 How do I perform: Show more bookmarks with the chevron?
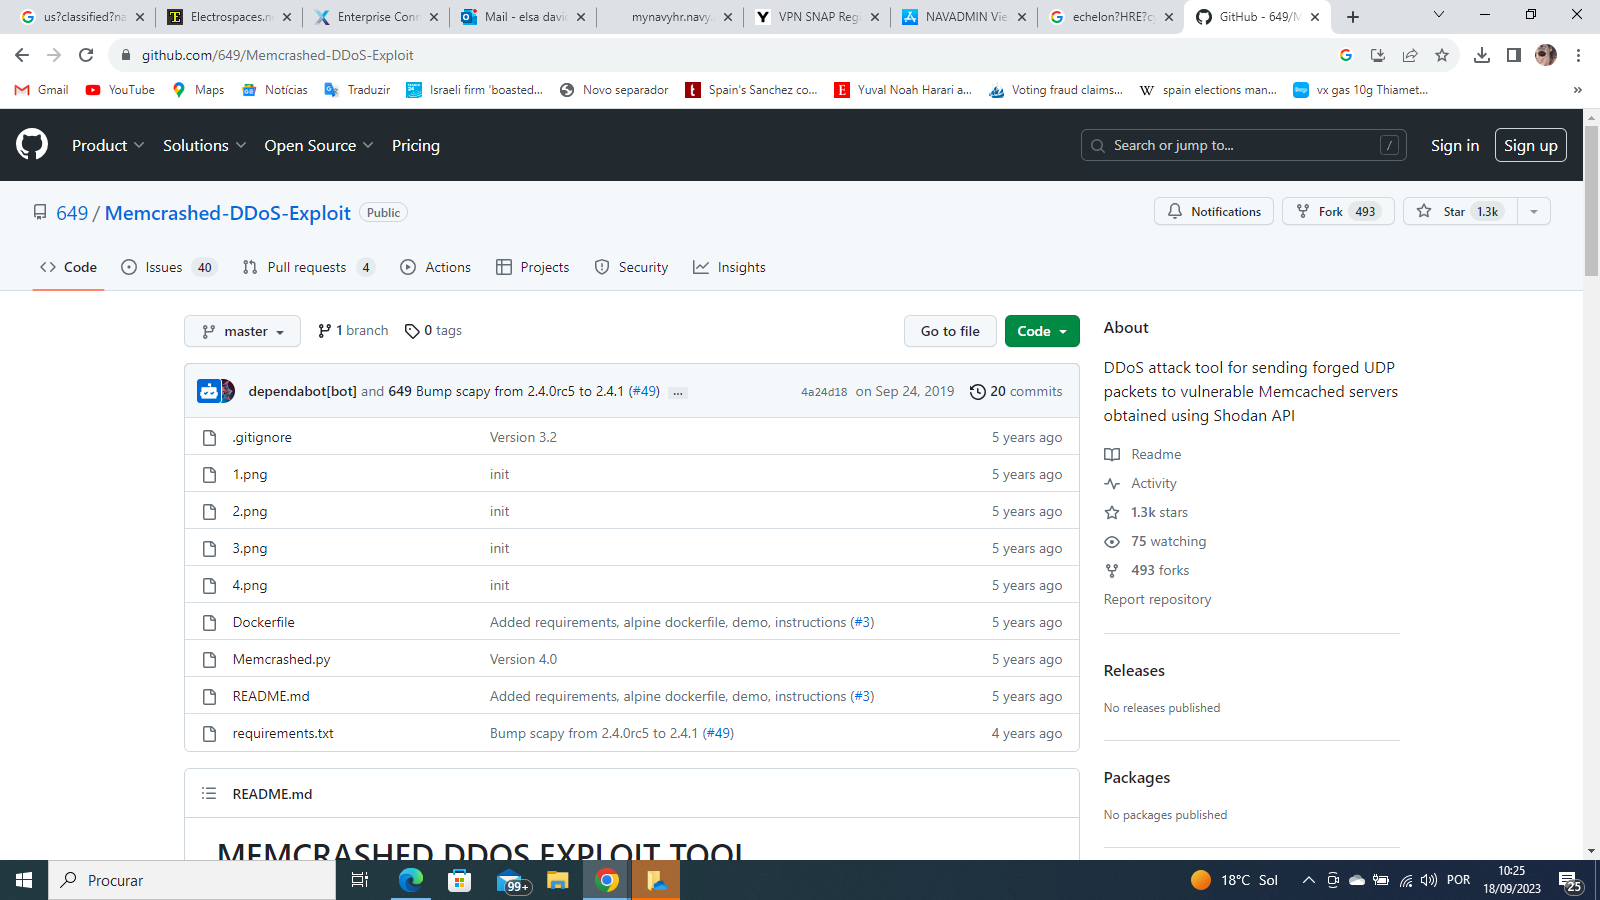(x=1577, y=90)
